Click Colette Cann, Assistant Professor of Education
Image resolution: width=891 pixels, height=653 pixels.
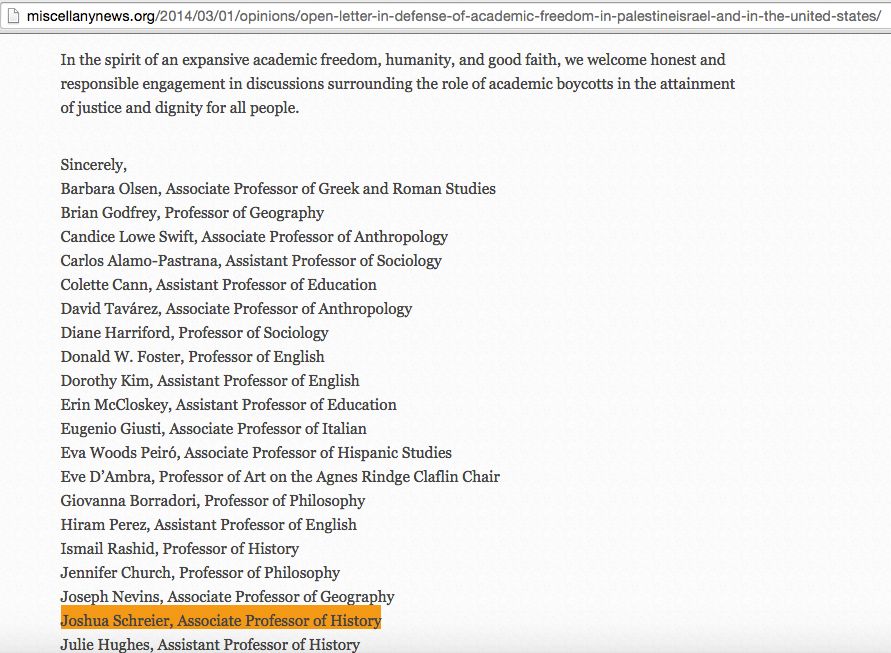click(218, 285)
